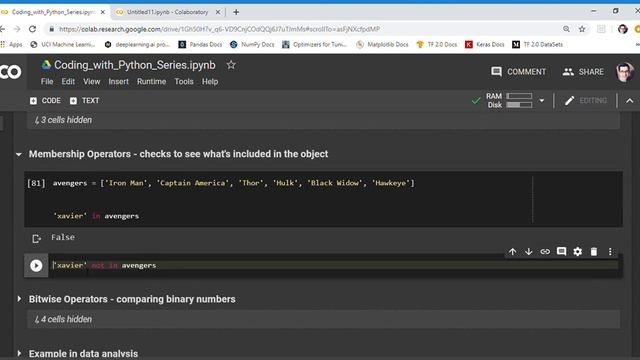Open the Insert menu
Image resolution: width=640 pixels, height=360 pixels.
pyautogui.click(x=118, y=82)
